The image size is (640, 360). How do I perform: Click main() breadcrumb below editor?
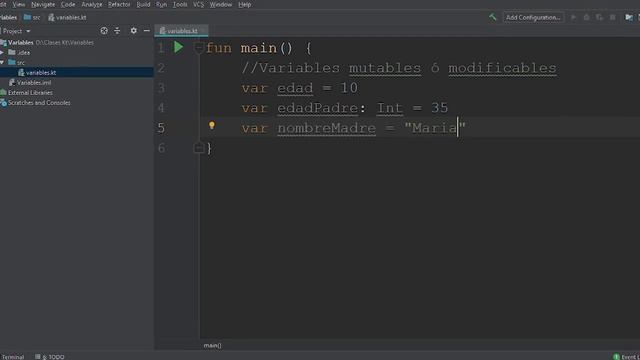coord(212,345)
